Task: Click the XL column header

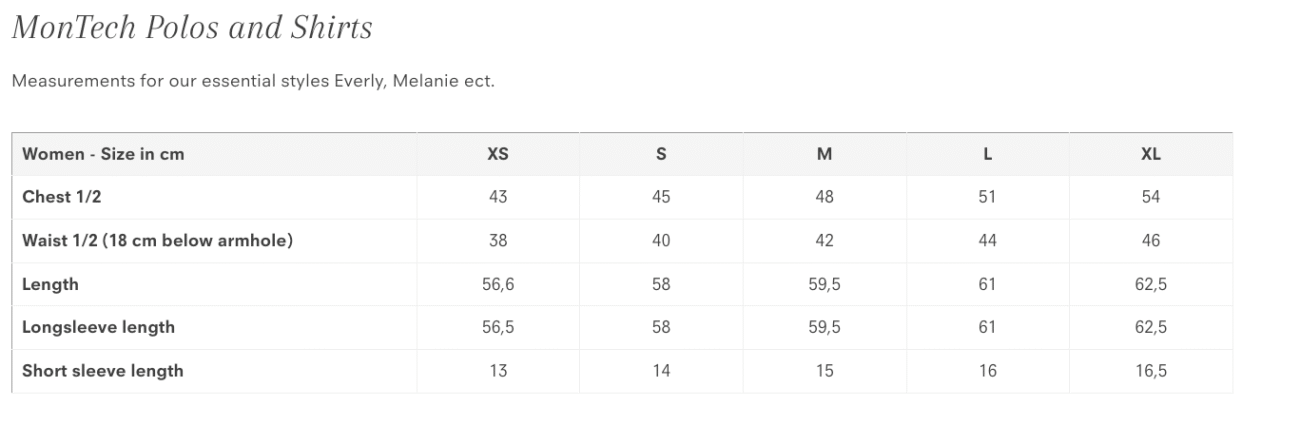Action: pyautogui.click(x=1151, y=154)
